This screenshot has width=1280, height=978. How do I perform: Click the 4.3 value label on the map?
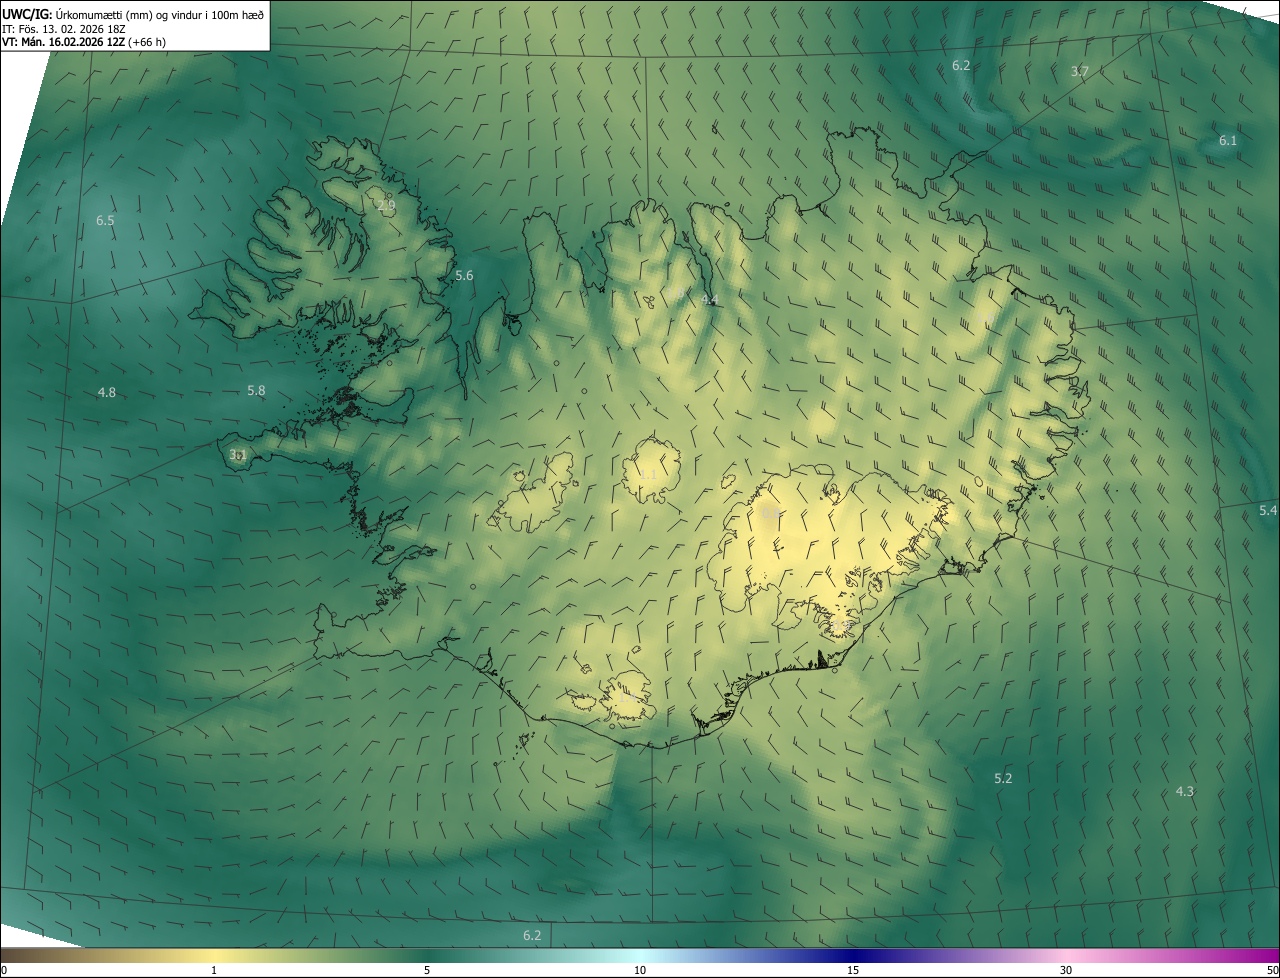(x=1184, y=791)
